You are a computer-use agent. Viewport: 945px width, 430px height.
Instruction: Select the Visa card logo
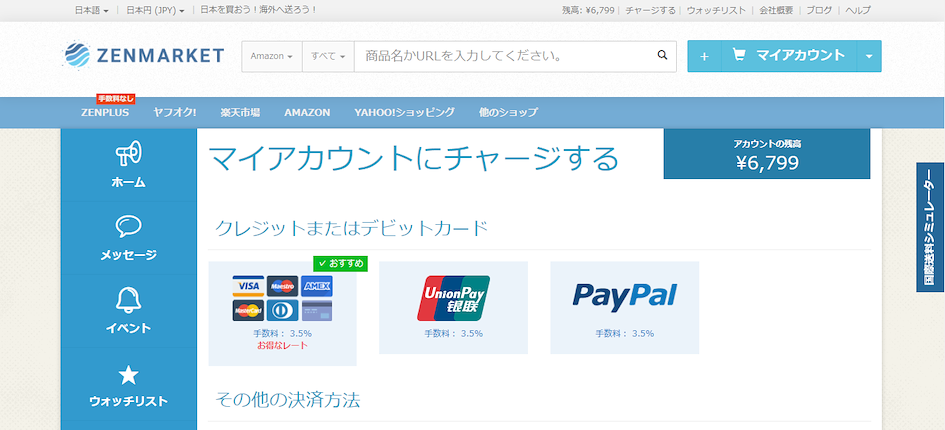(x=248, y=286)
